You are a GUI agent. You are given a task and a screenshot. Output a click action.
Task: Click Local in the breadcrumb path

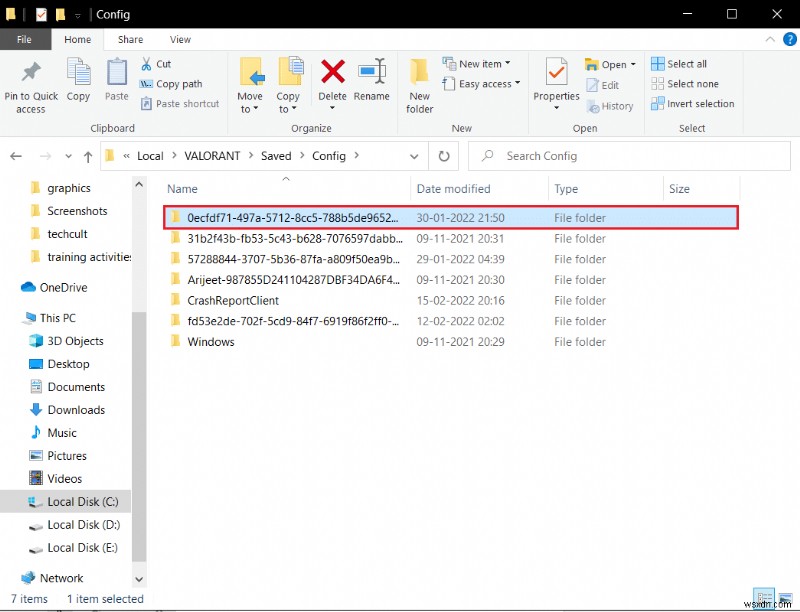coord(150,156)
